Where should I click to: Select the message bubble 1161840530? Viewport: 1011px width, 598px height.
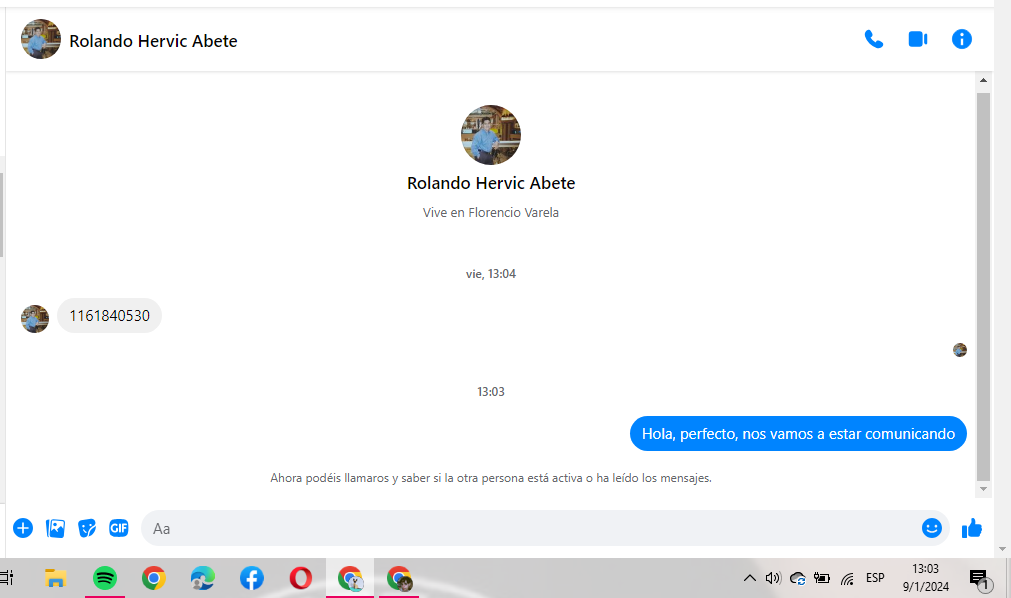(109, 316)
